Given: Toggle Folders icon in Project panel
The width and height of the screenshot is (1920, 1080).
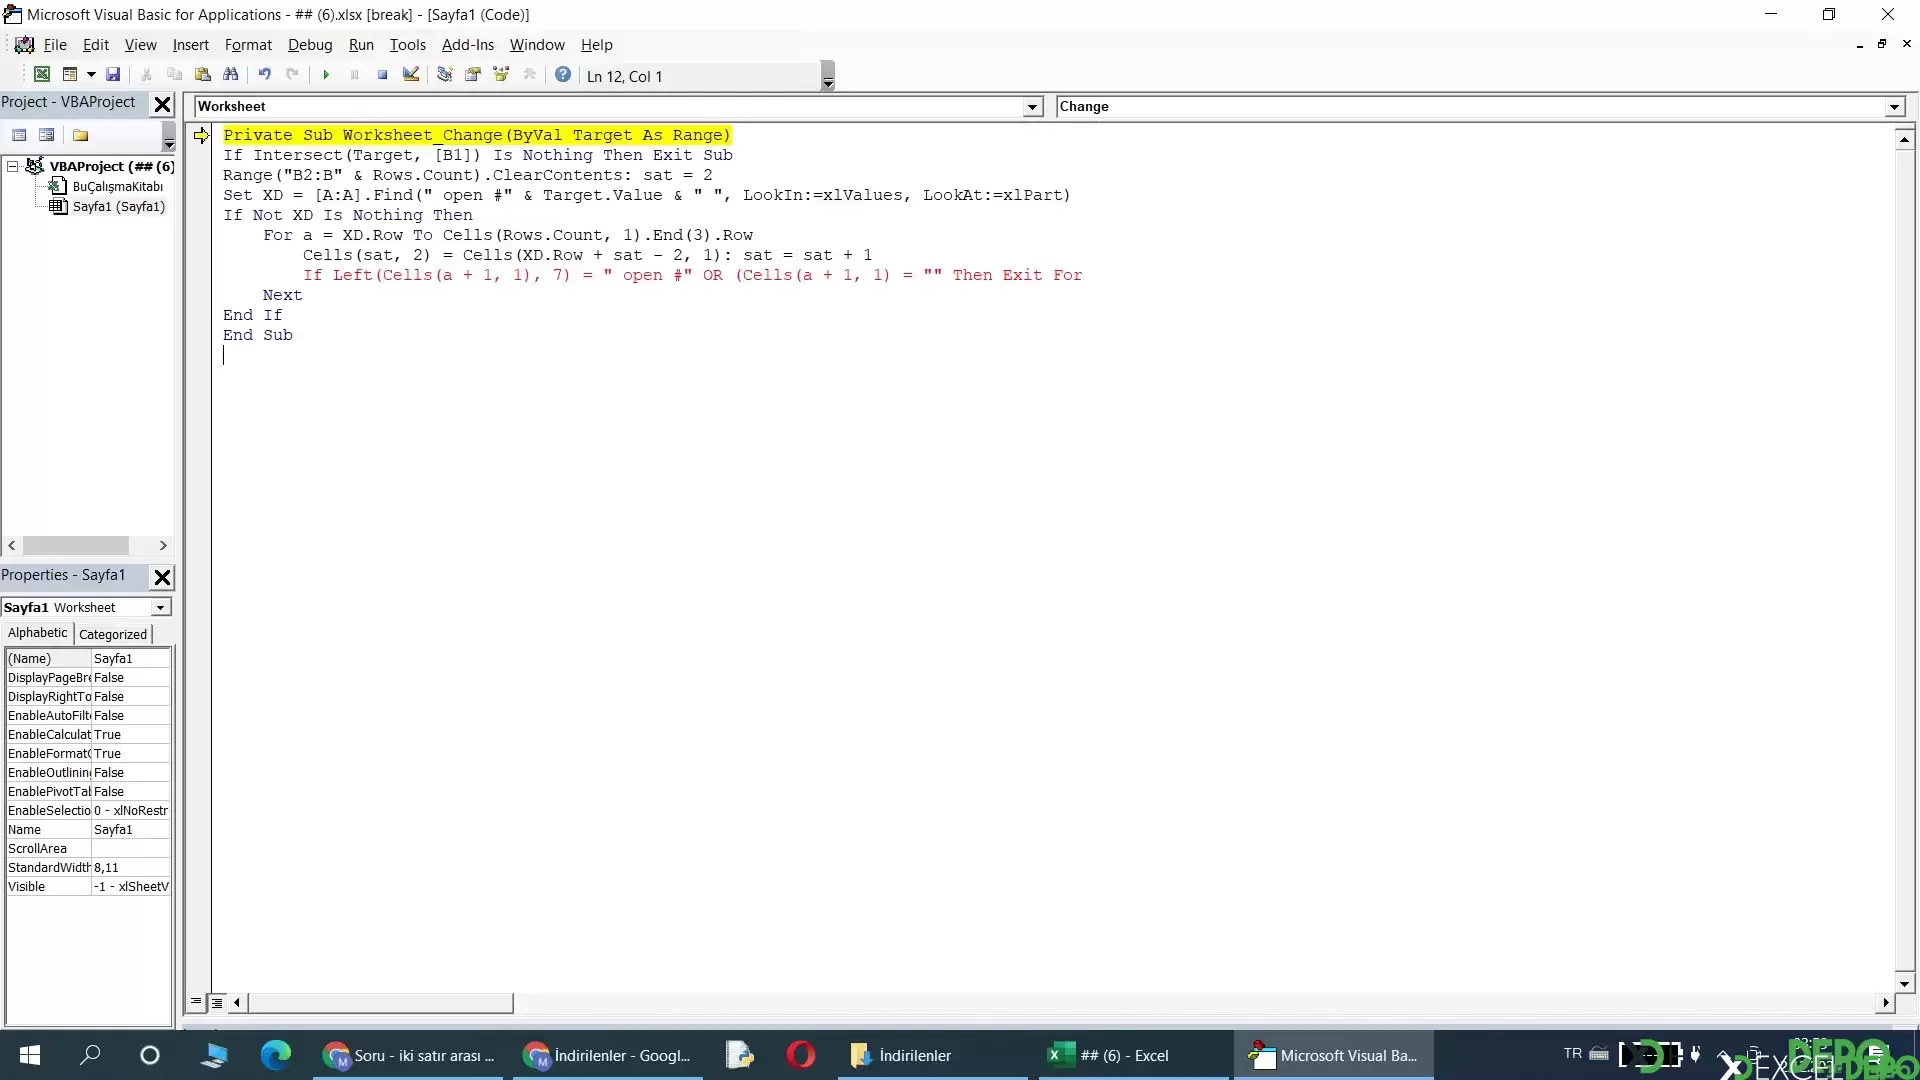Looking at the screenshot, I should 81,136.
